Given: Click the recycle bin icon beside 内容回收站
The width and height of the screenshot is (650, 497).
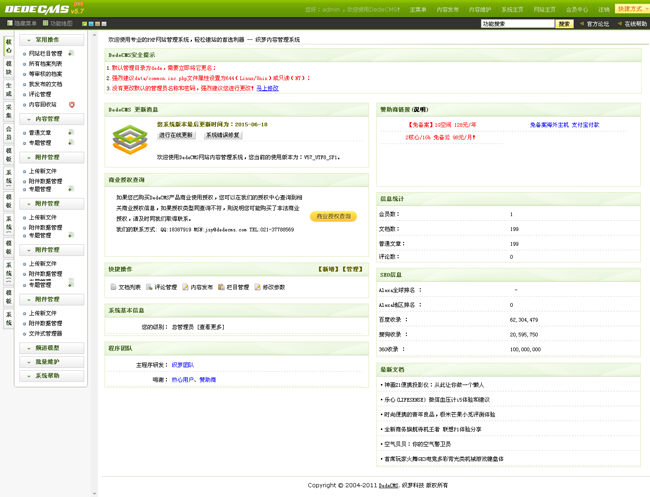Looking at the screenshot, I should [72, 104].
